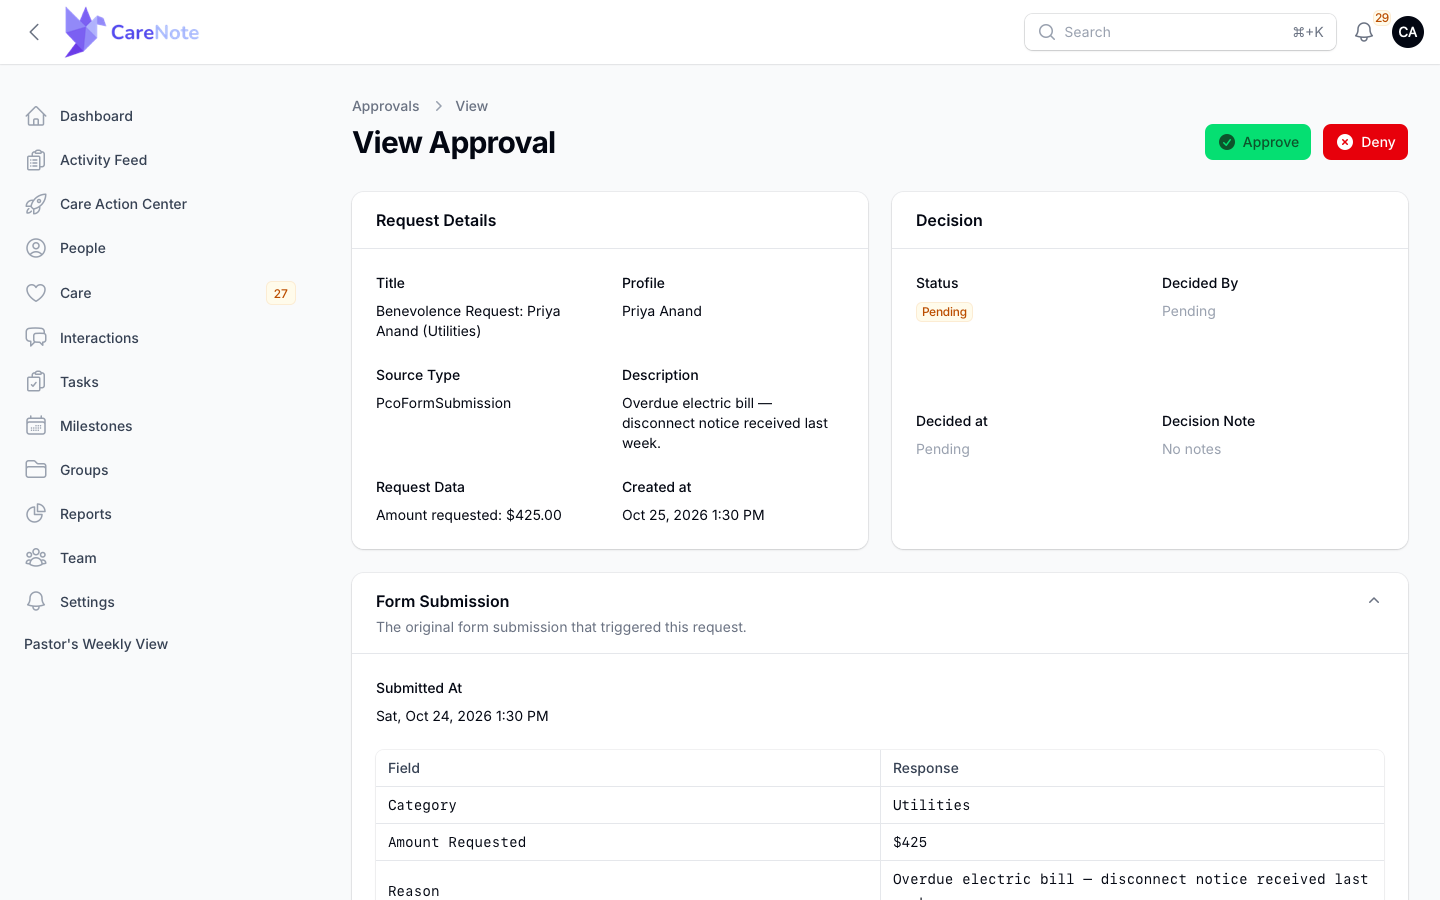
Task: Open the CareNote logo home link
Action: pos(131,32)
